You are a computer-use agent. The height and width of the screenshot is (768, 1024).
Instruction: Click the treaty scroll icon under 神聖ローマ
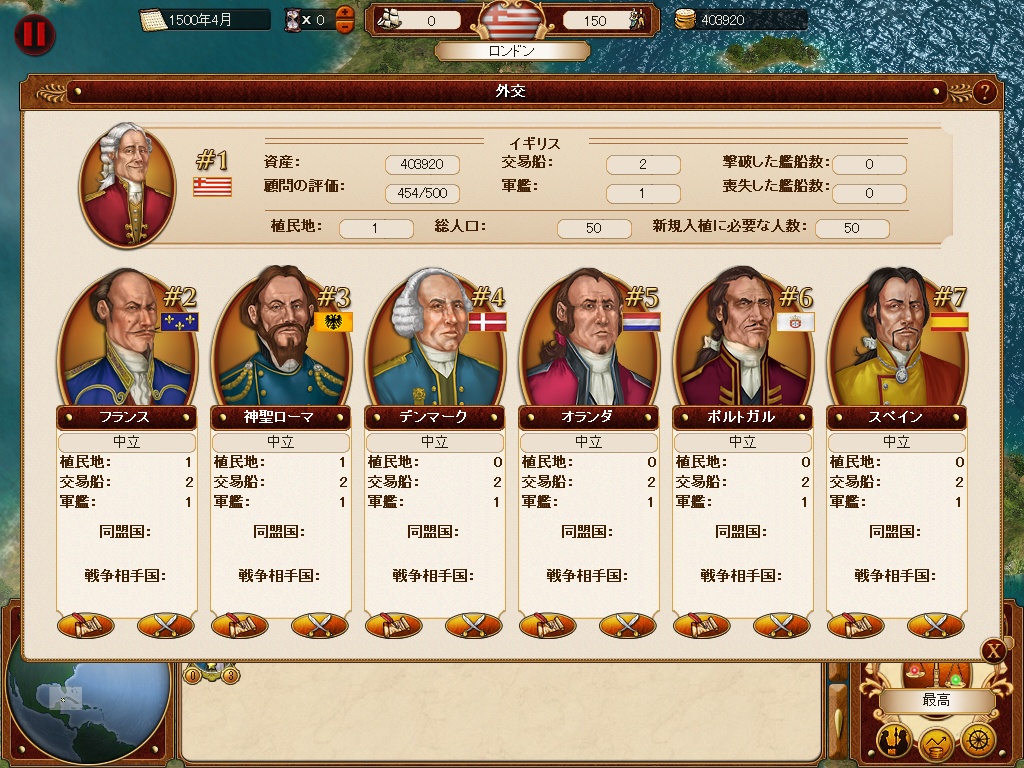pos(240,625)
